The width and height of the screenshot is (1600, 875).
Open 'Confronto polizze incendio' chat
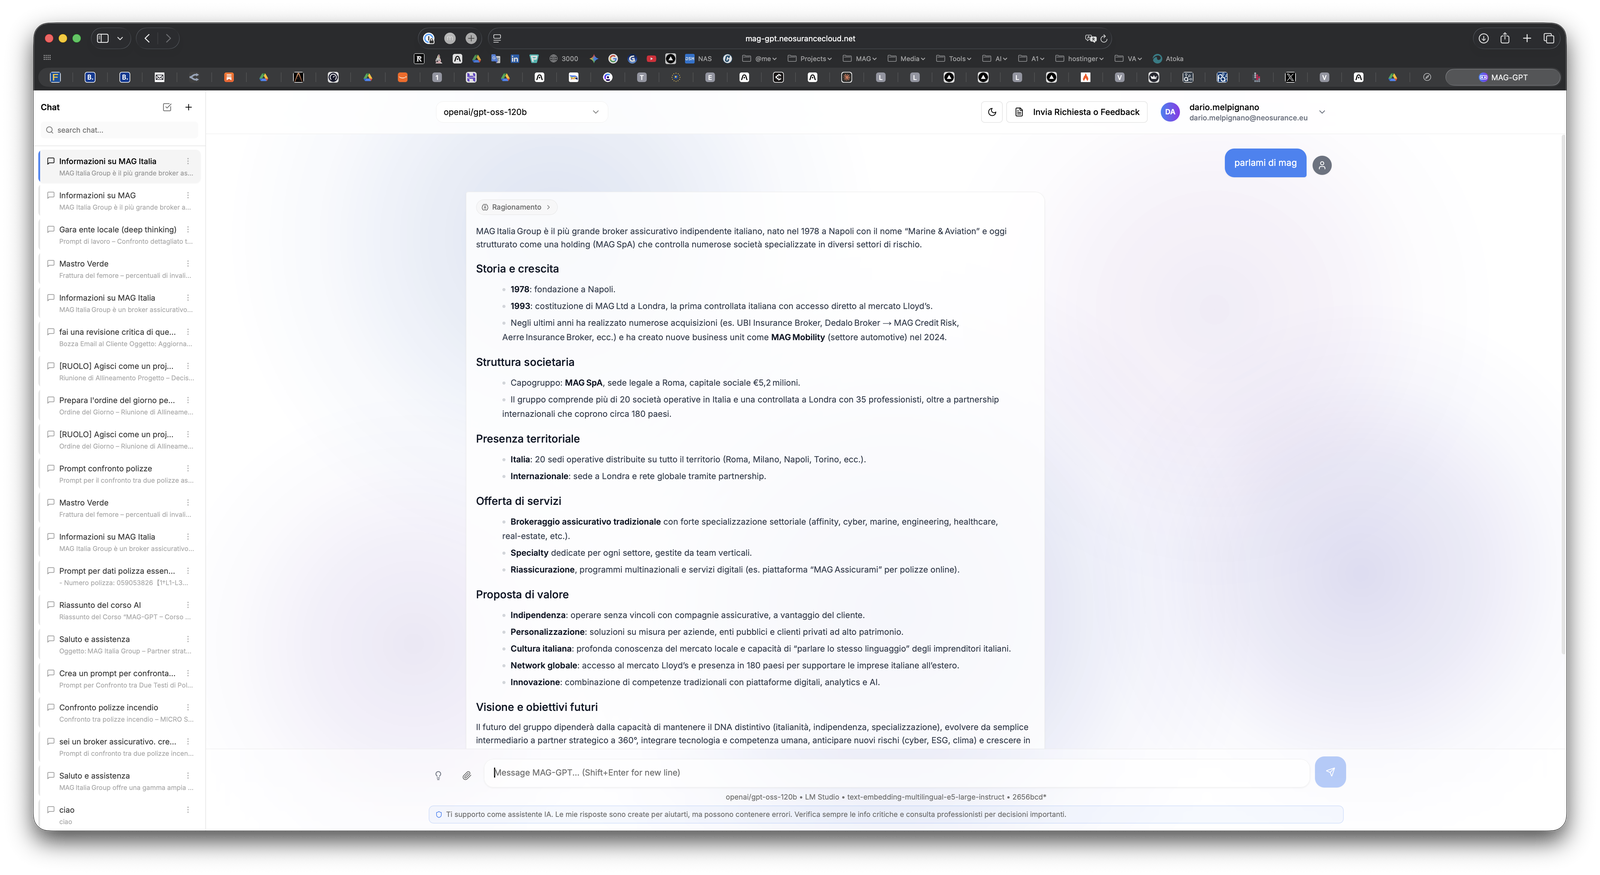tap(119, 713)
